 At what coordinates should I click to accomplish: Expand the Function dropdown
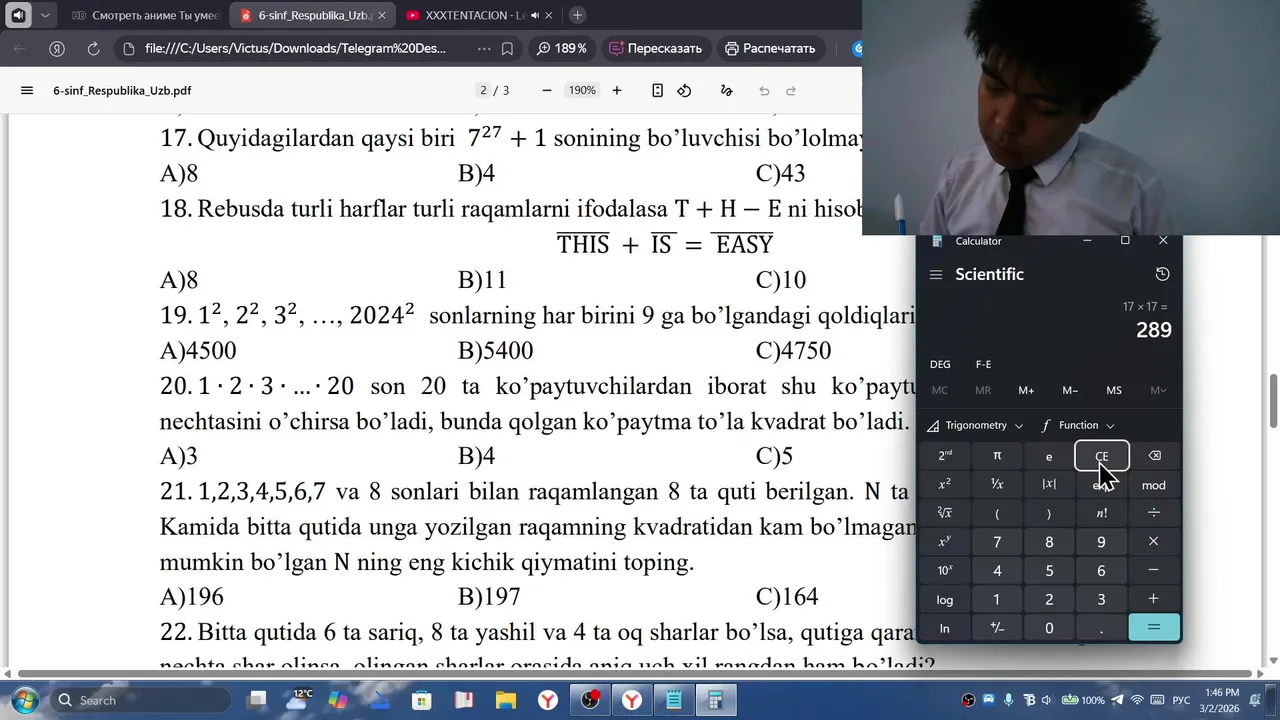pos(1078,425)
